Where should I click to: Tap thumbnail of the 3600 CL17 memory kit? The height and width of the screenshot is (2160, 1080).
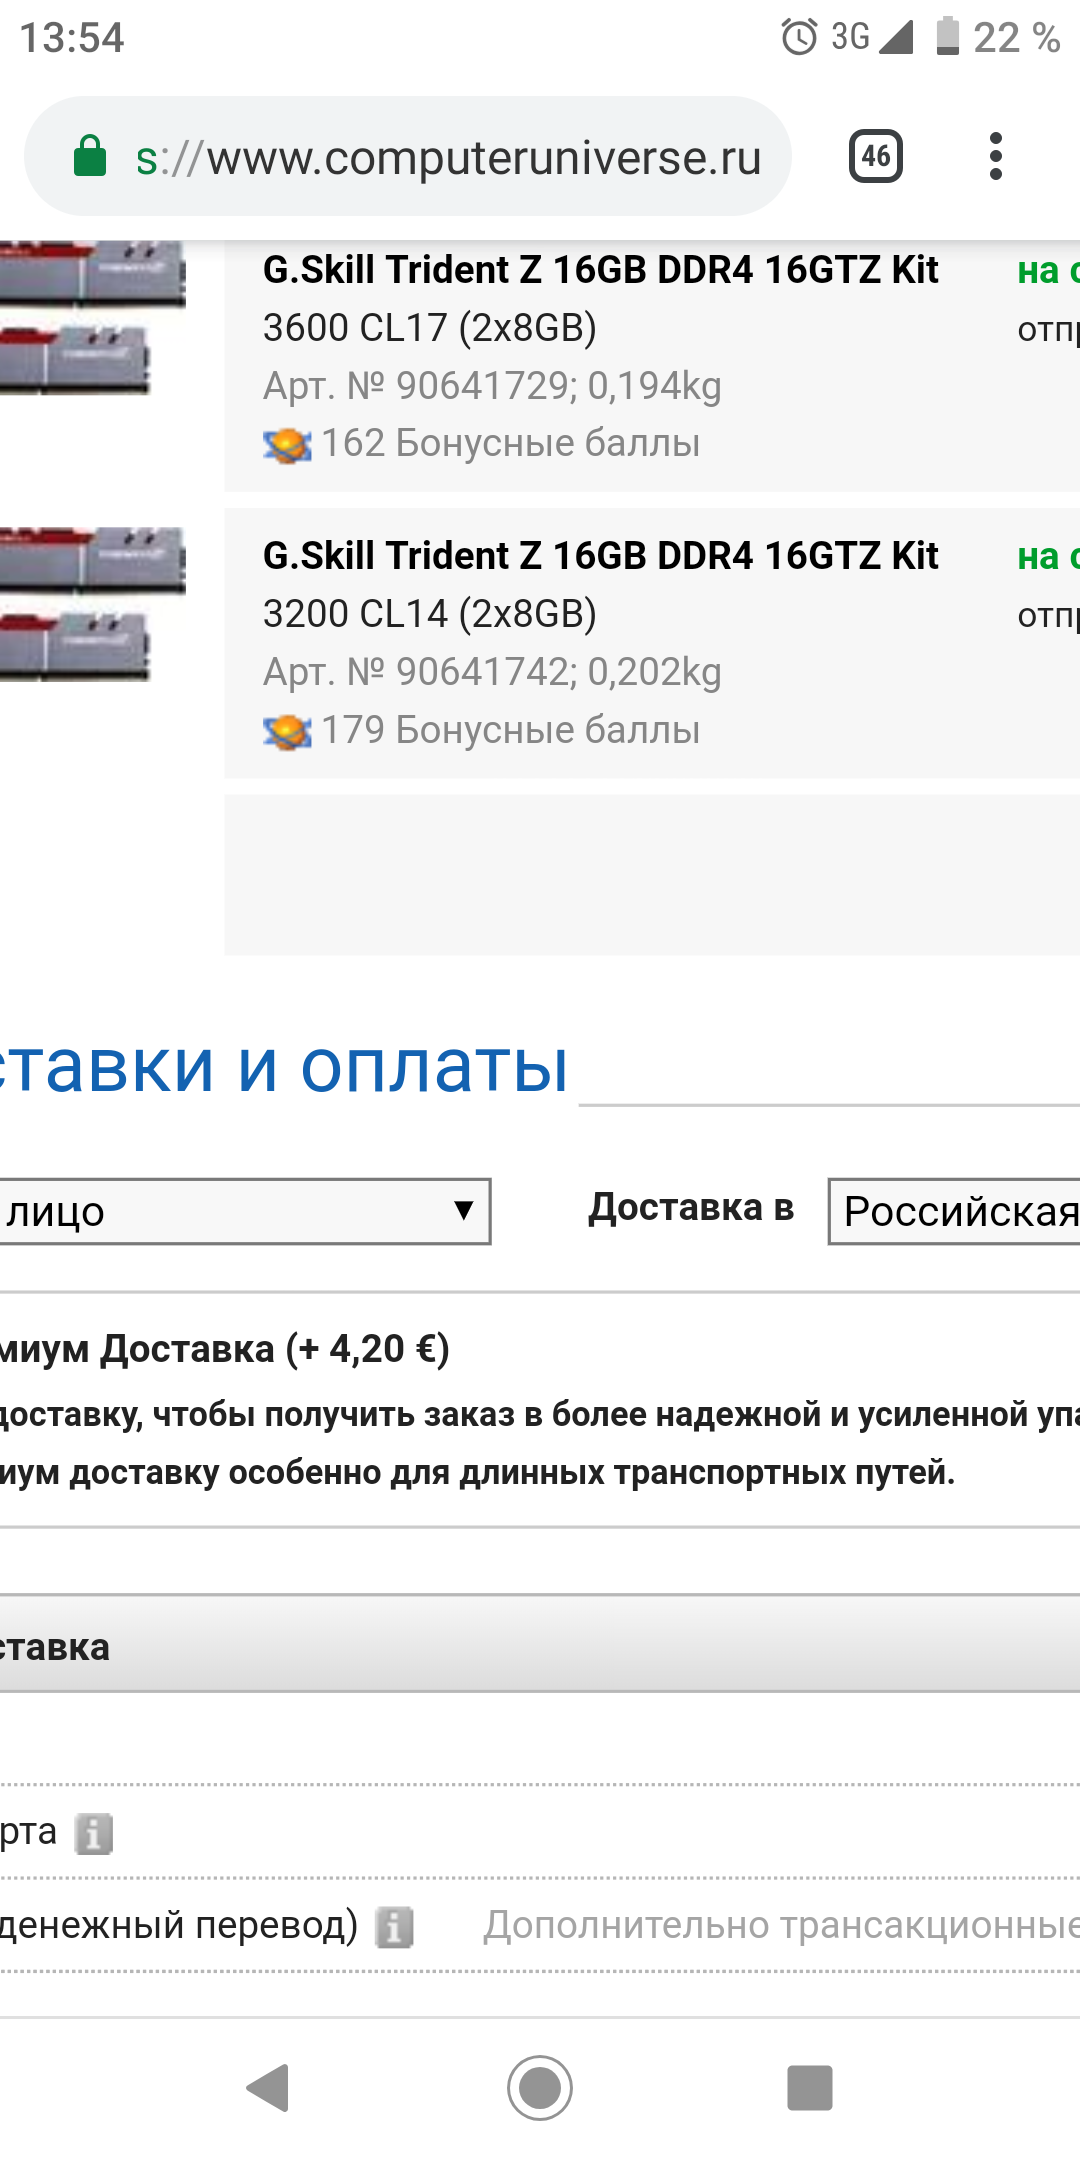tap(92, 318)
